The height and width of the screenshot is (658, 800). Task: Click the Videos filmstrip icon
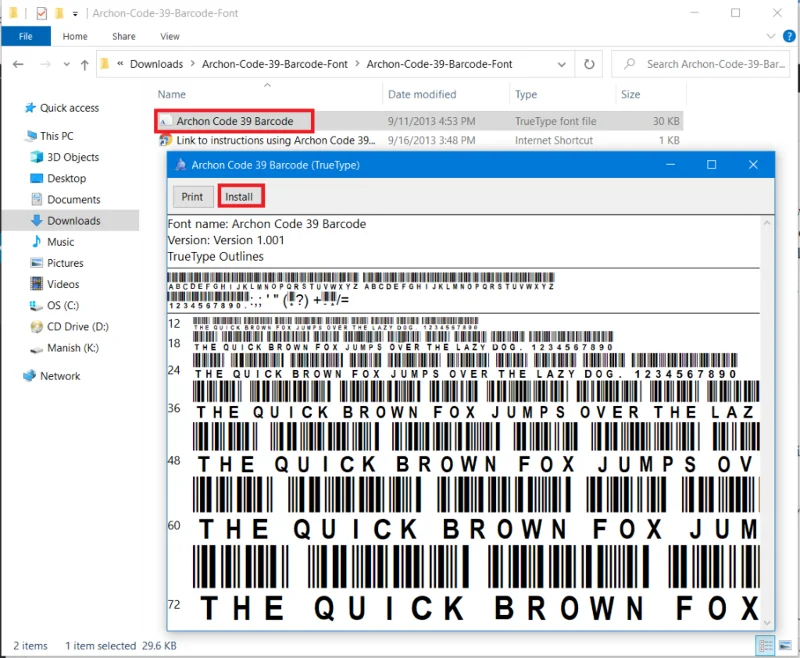click(x=36, y=284)
